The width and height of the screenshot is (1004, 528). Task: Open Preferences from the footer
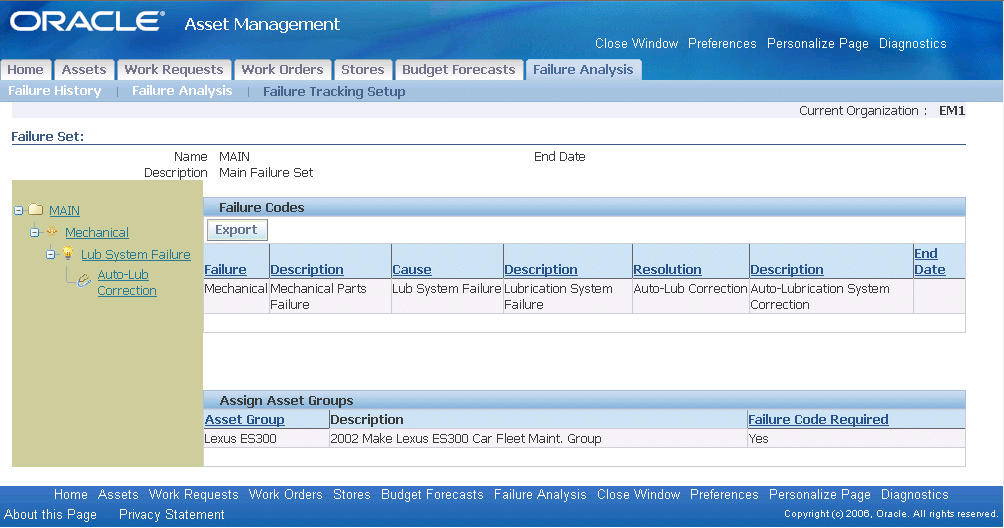(724, 494)
